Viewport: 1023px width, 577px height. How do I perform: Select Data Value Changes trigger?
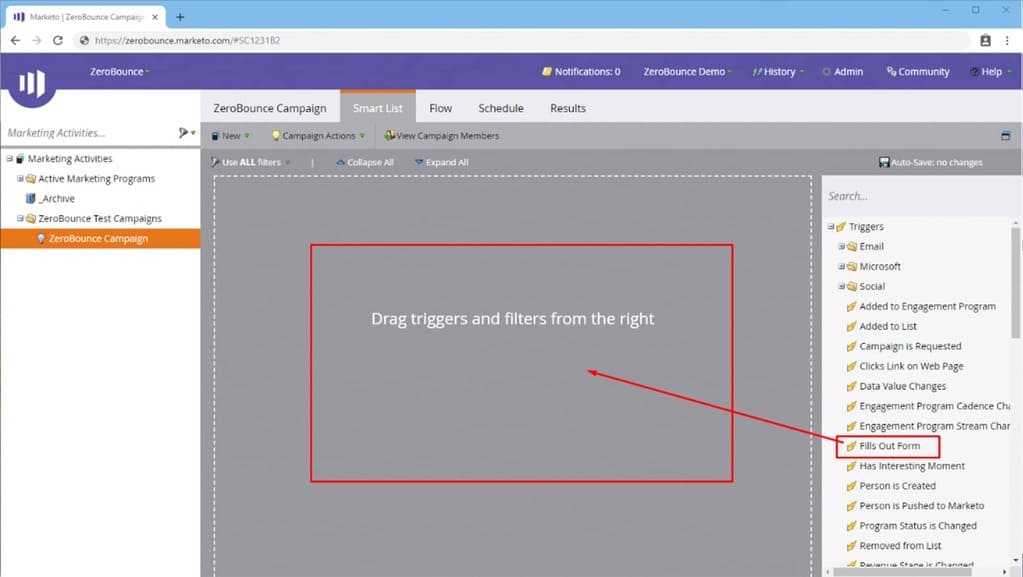pyautogui.click(x=902, y=386)
